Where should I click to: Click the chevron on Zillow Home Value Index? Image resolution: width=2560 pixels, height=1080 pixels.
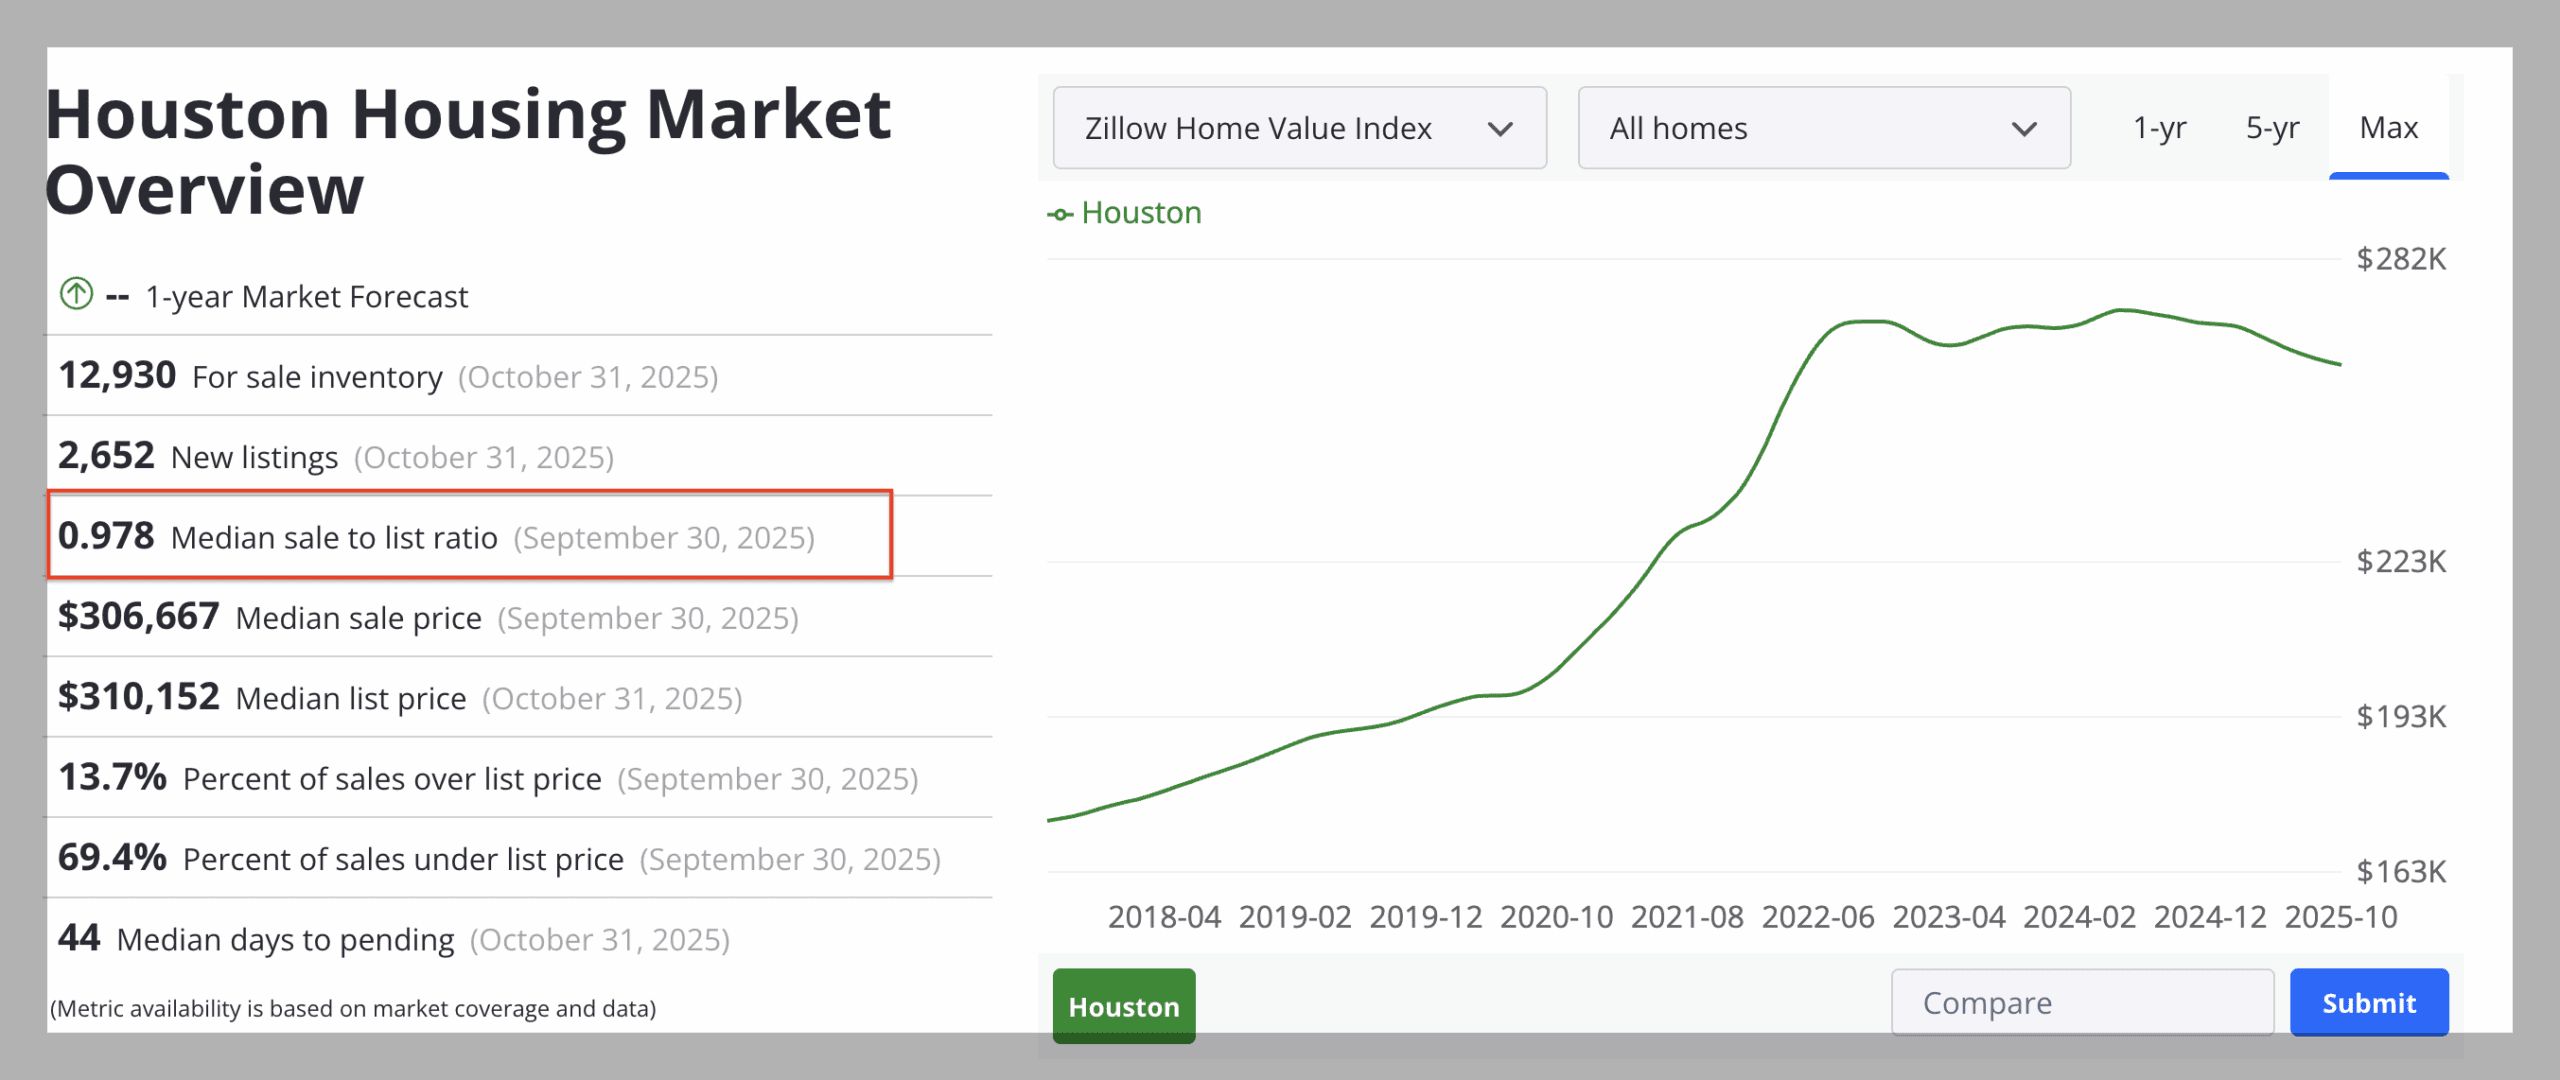1499,129
